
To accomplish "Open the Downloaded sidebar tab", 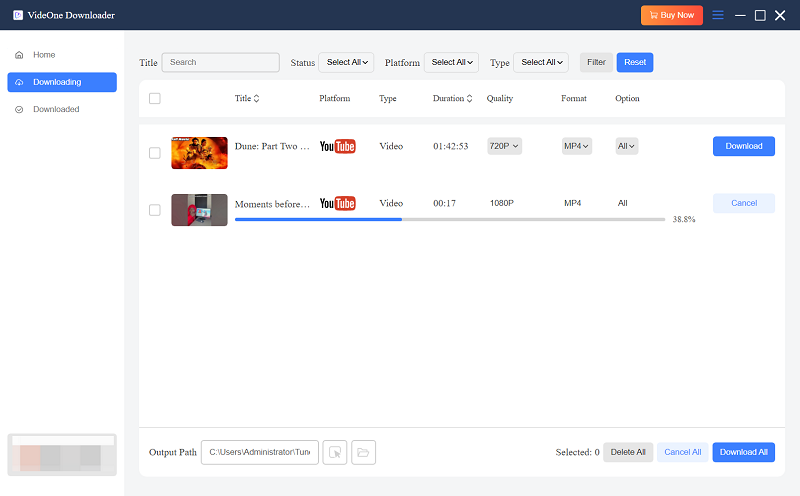I will point(56,109).
